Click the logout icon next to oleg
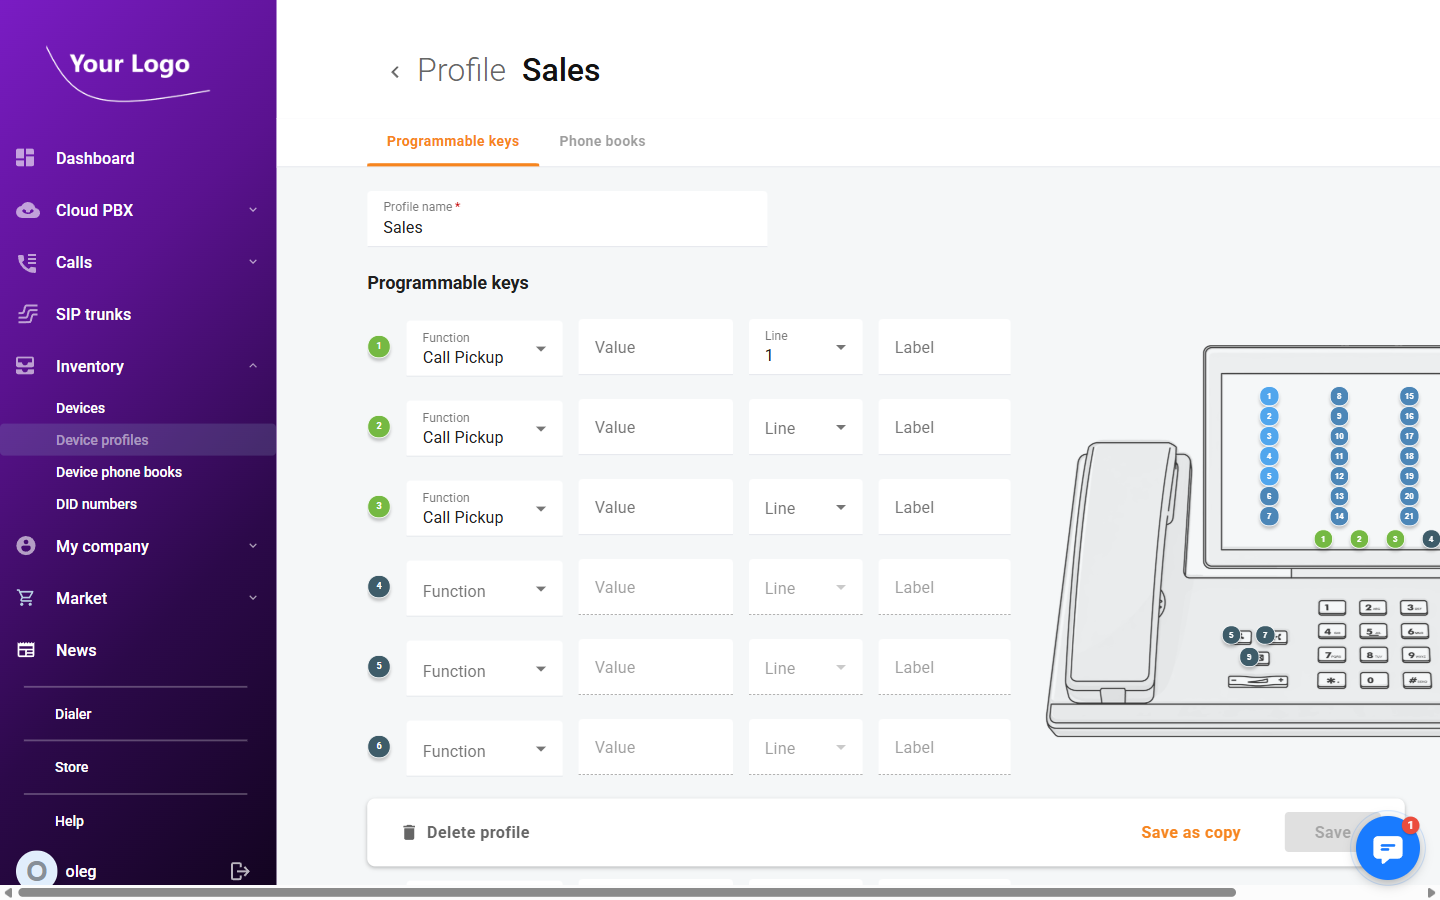 point(240,871)
